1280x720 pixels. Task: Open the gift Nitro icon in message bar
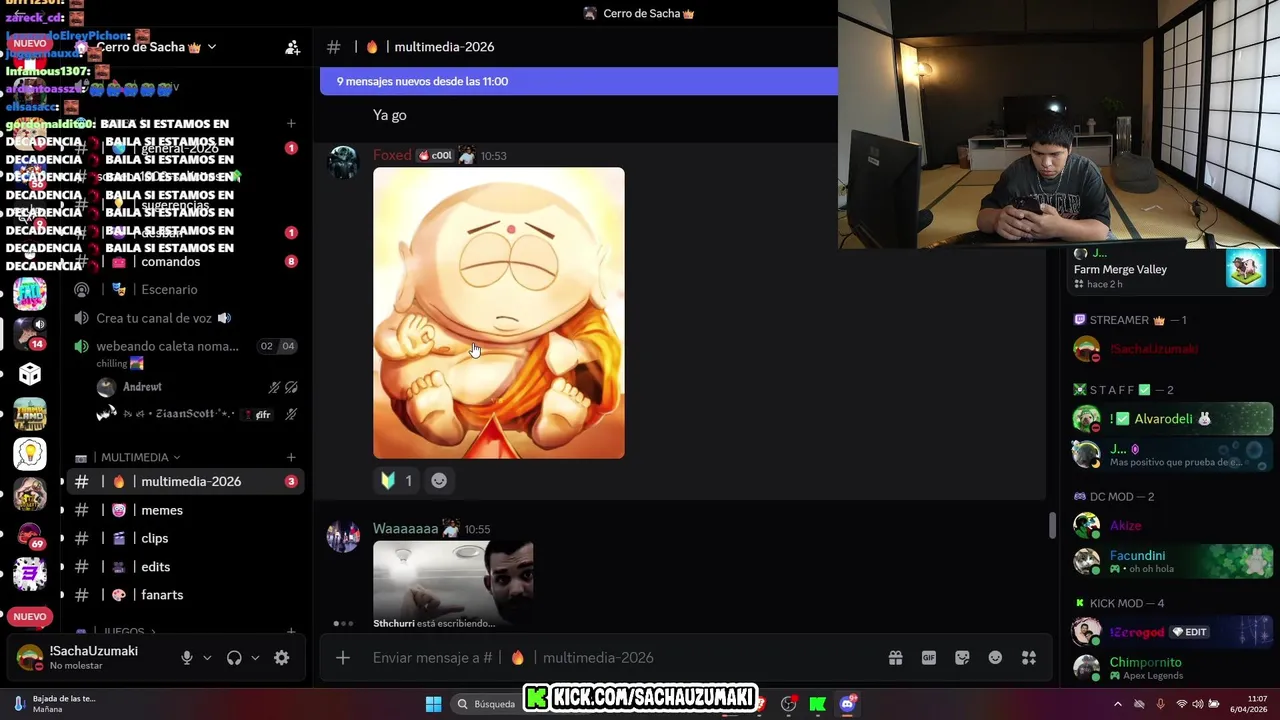(x=895, y=657)
